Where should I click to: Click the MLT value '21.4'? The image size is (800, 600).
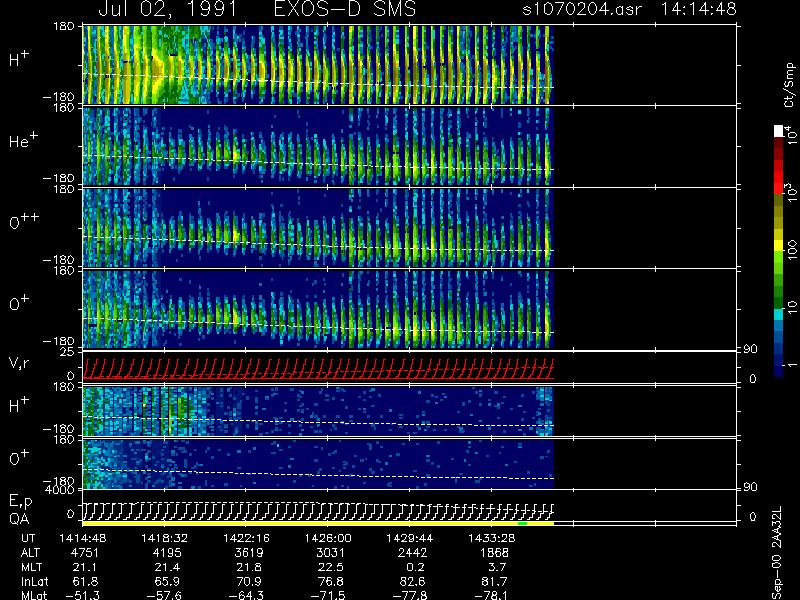[x=169, y=567]
